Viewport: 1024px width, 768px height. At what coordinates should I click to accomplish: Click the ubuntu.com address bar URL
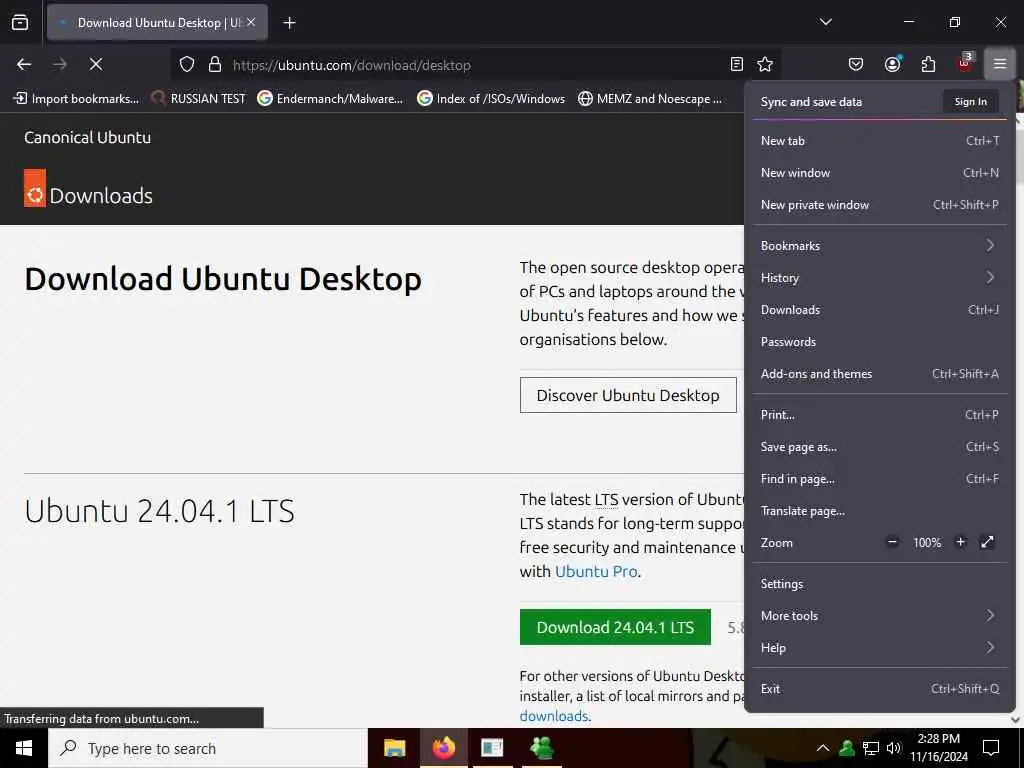click(x=351, y=65)
